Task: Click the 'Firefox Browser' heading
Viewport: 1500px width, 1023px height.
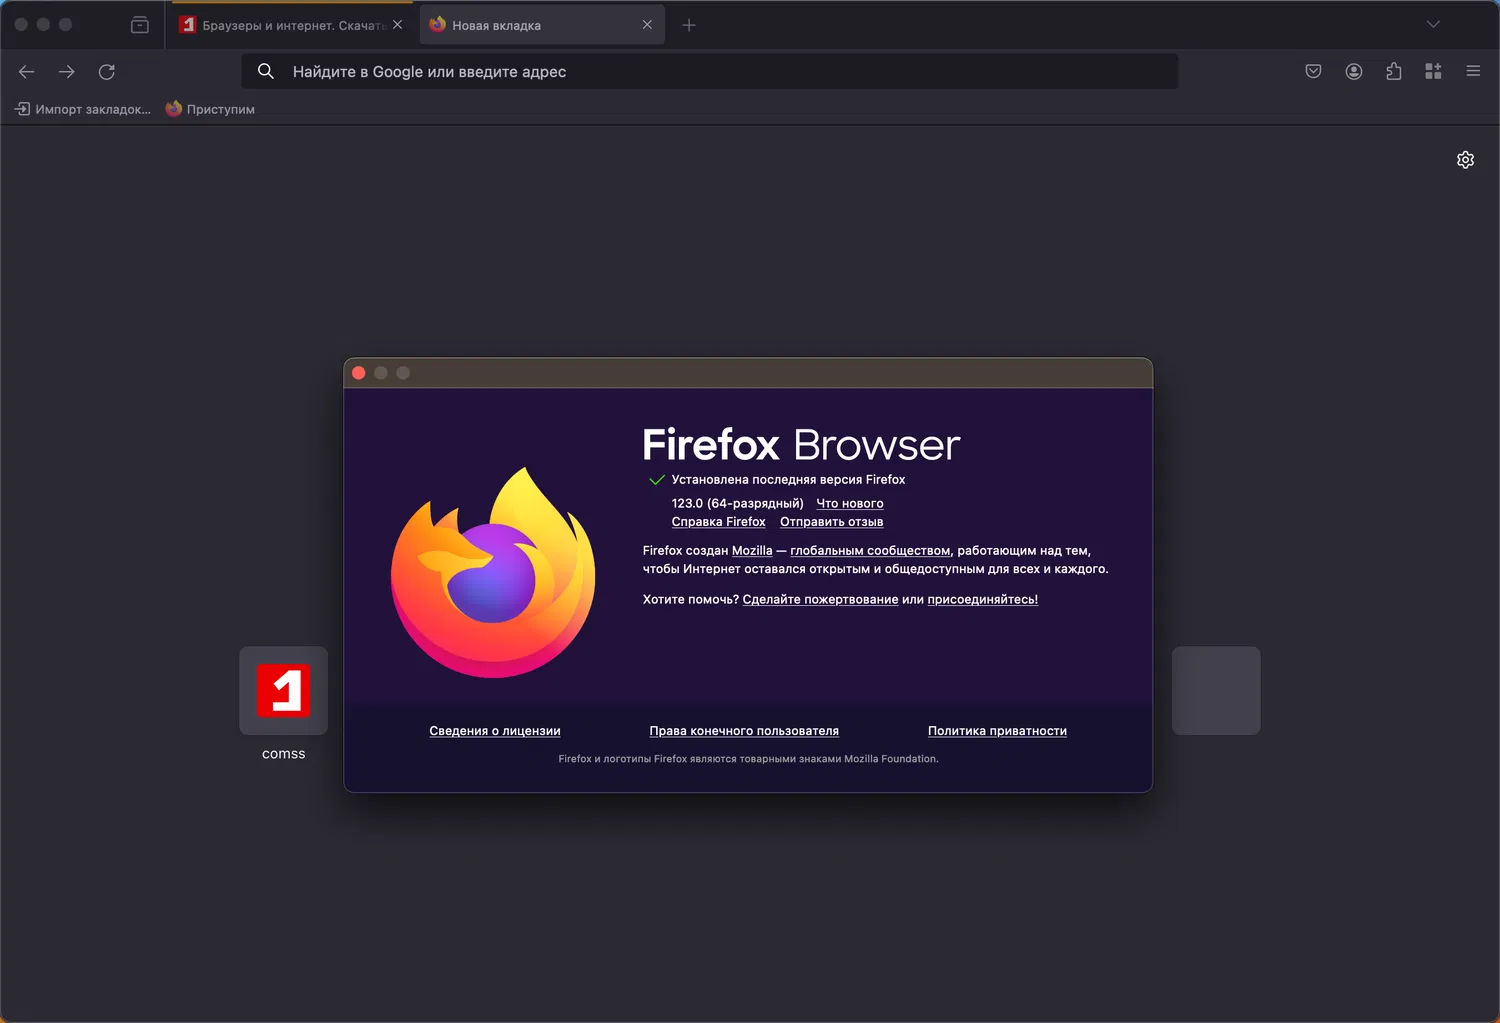Action: (801, 445)
